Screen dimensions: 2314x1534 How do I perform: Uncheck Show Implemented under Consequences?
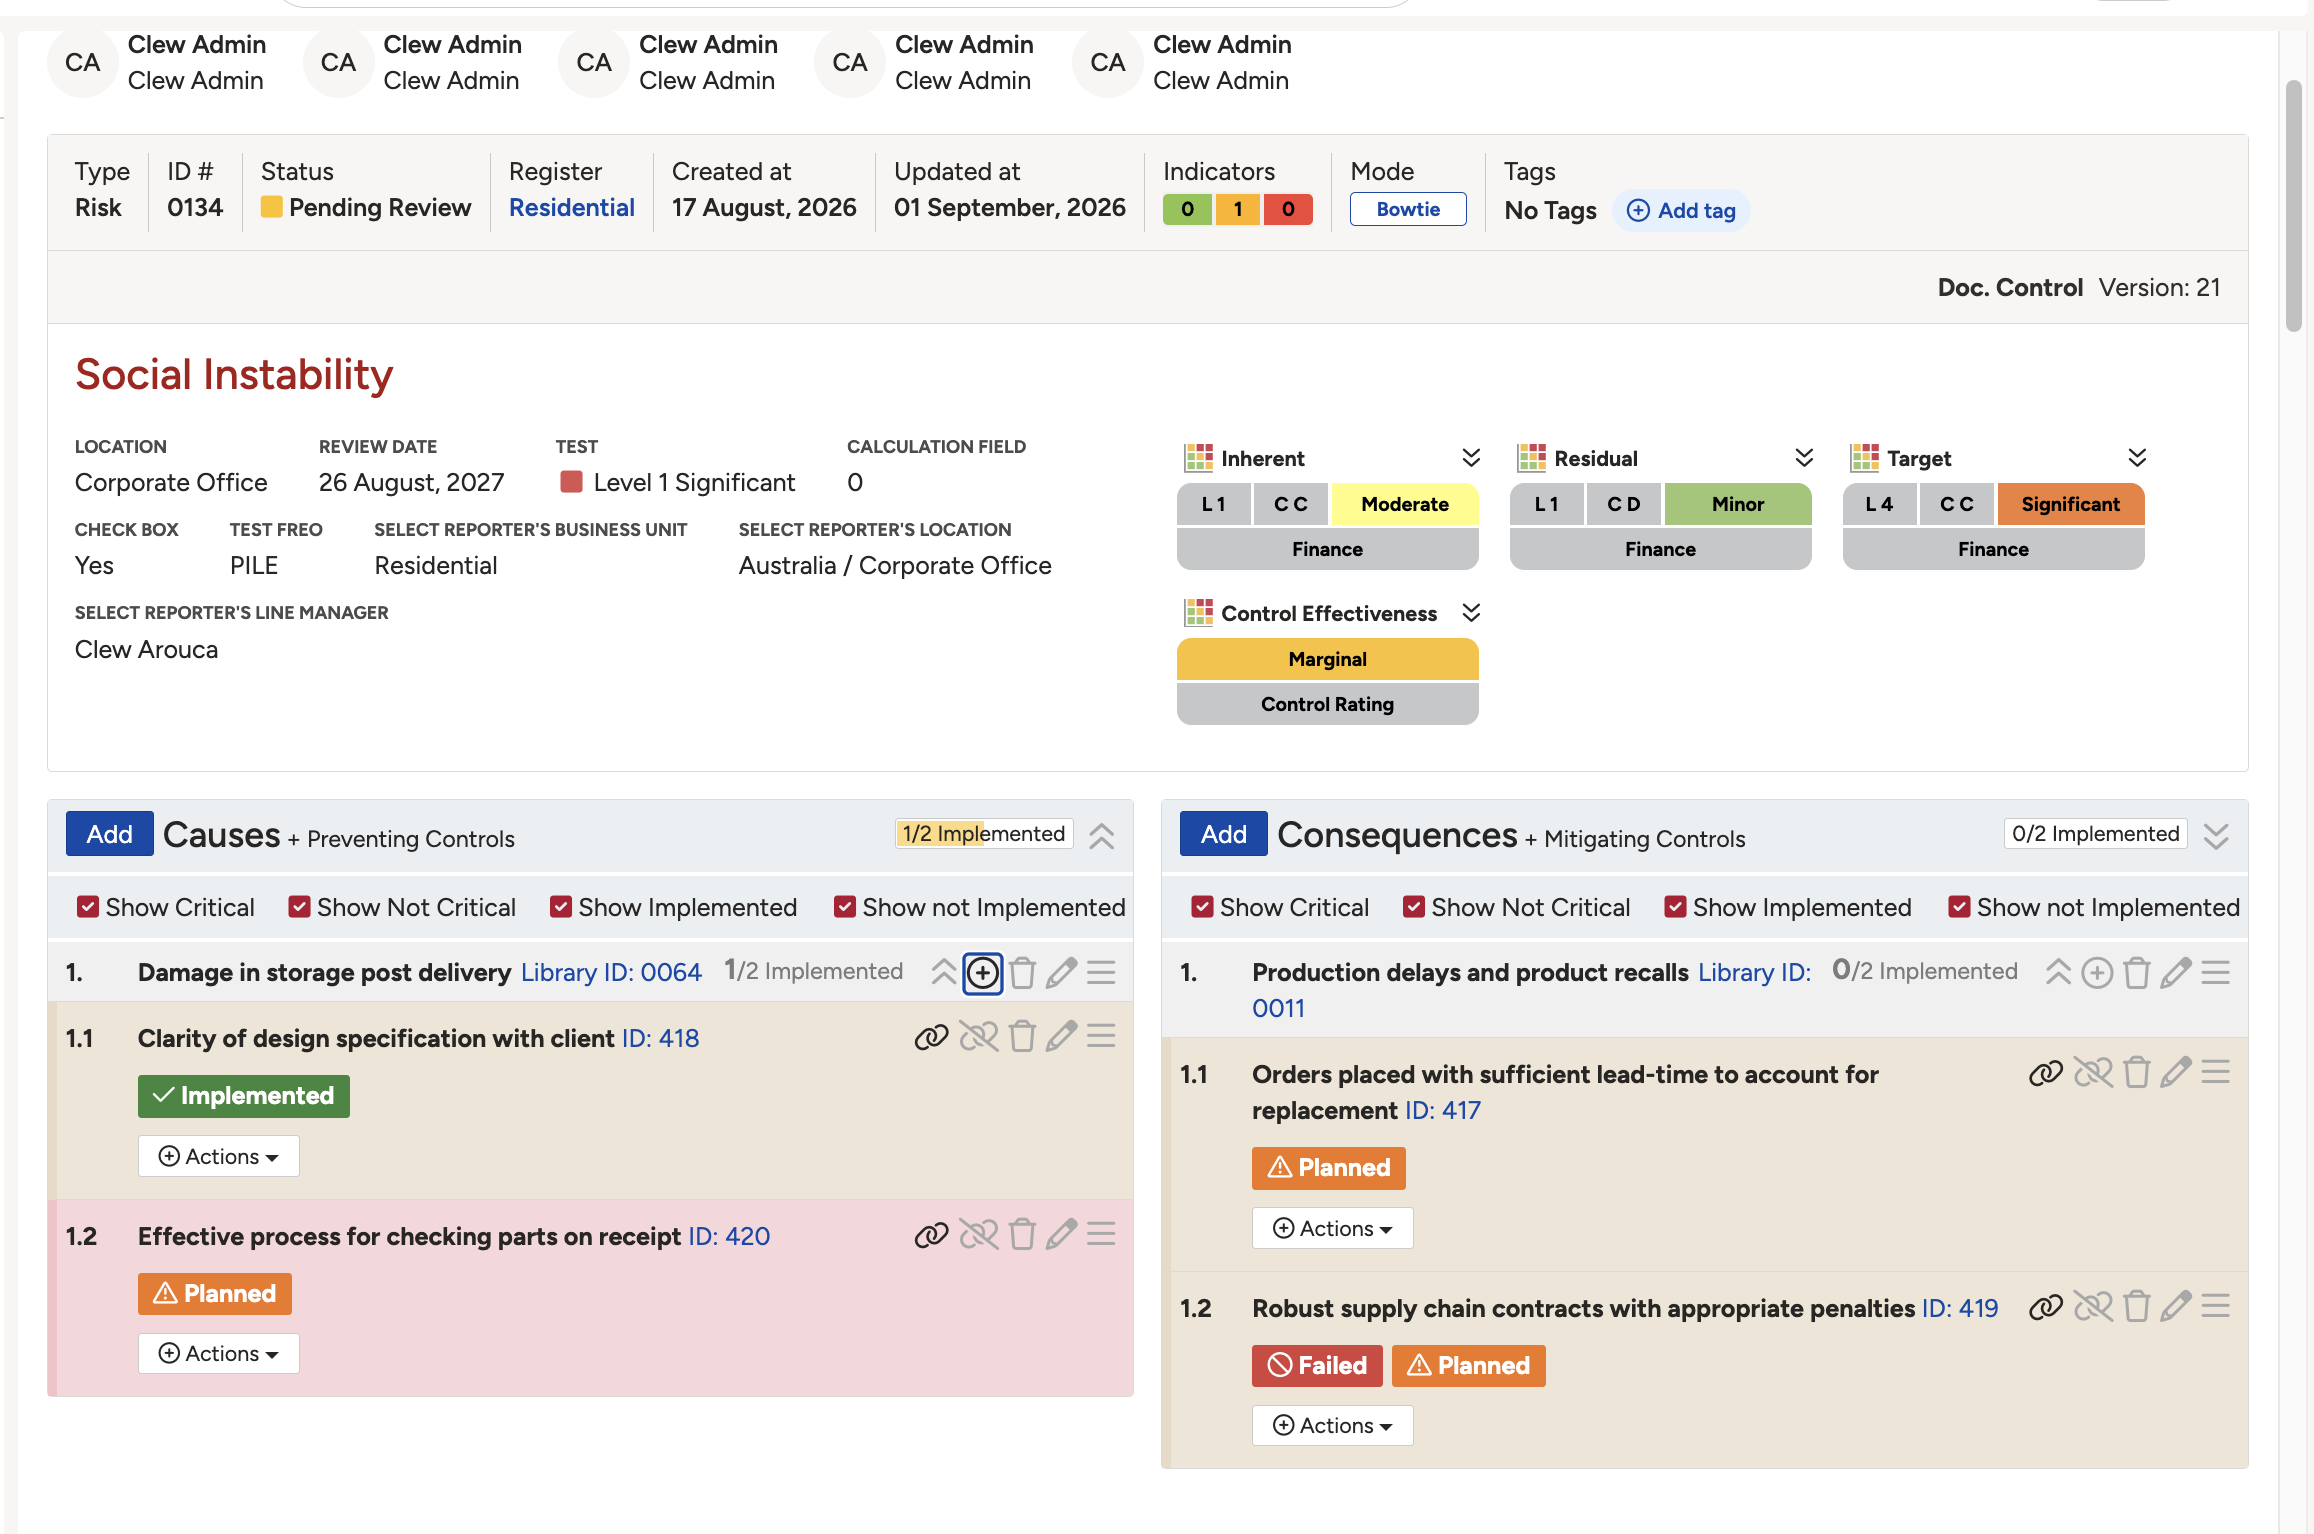click(1675, 907)
